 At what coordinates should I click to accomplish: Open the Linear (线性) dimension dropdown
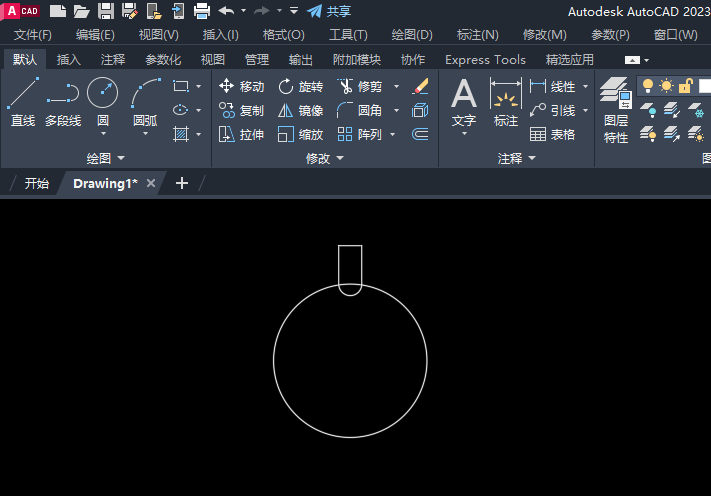tap(585, 86)
